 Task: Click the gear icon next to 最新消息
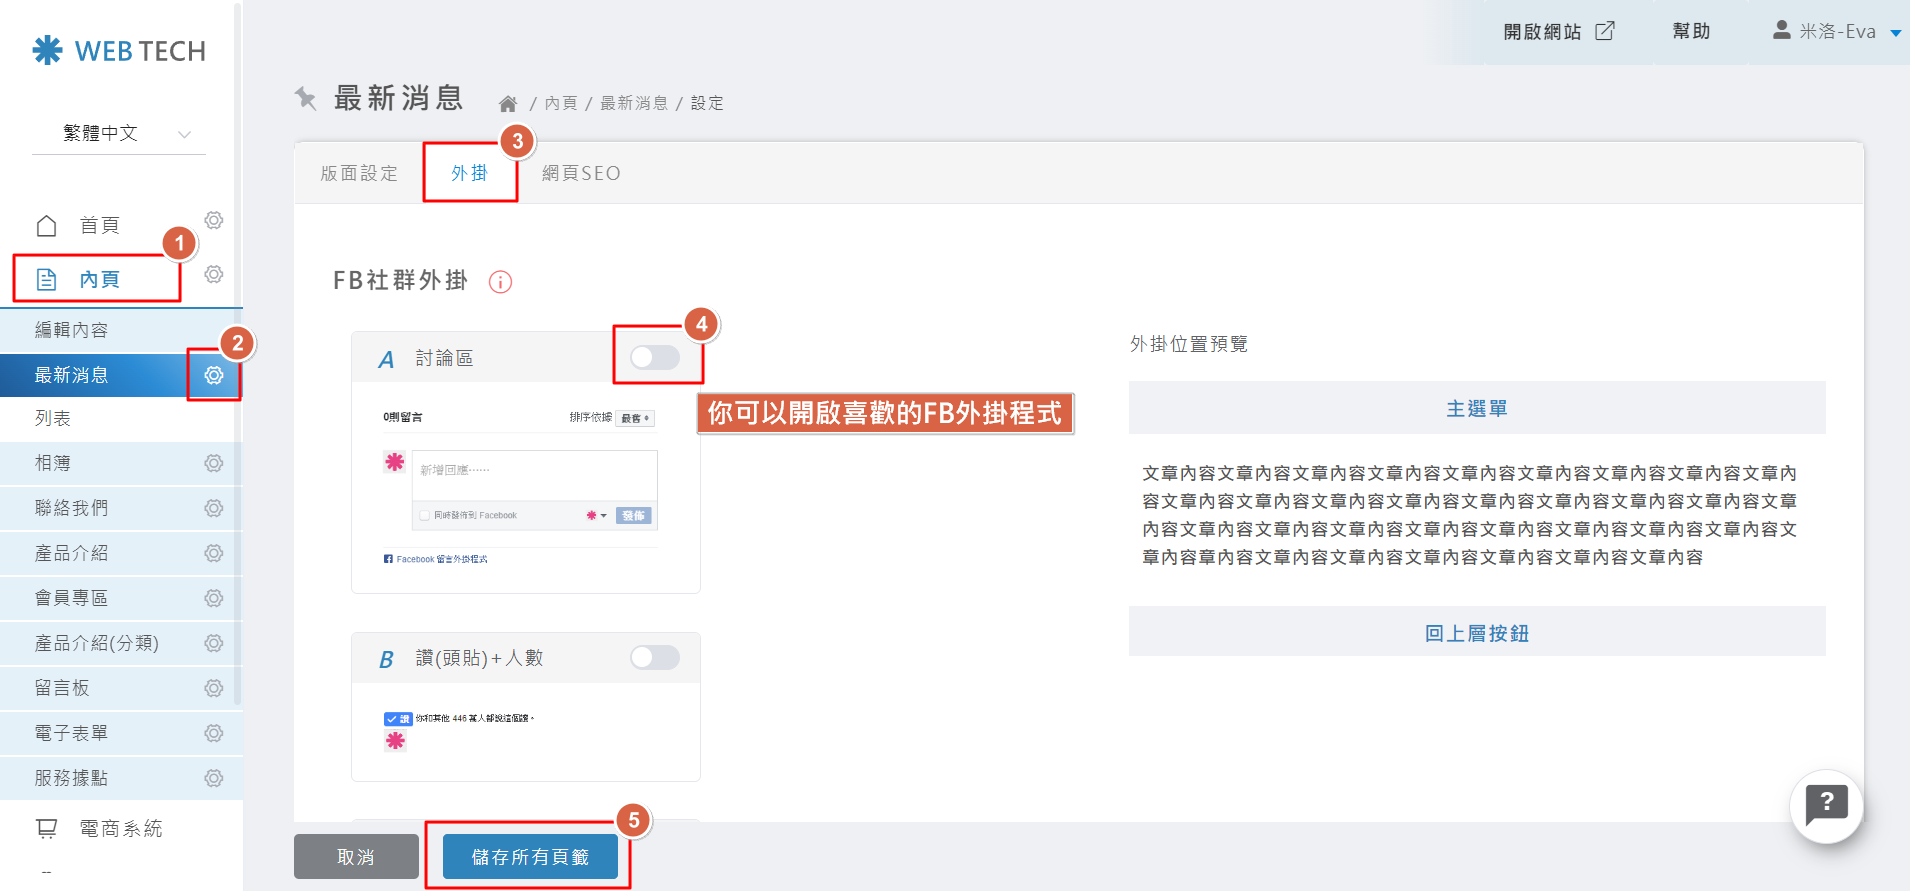[x=213, y=375]
